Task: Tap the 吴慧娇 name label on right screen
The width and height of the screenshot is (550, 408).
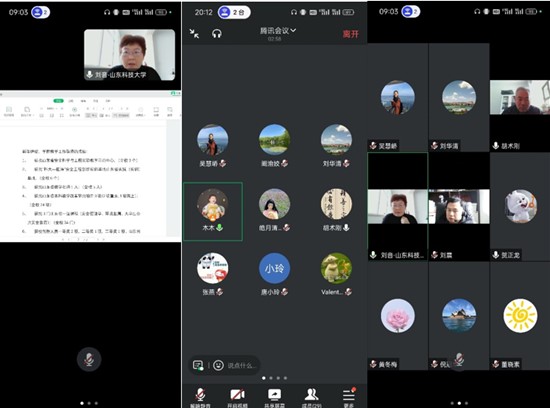Action: (x=388, y=146)
